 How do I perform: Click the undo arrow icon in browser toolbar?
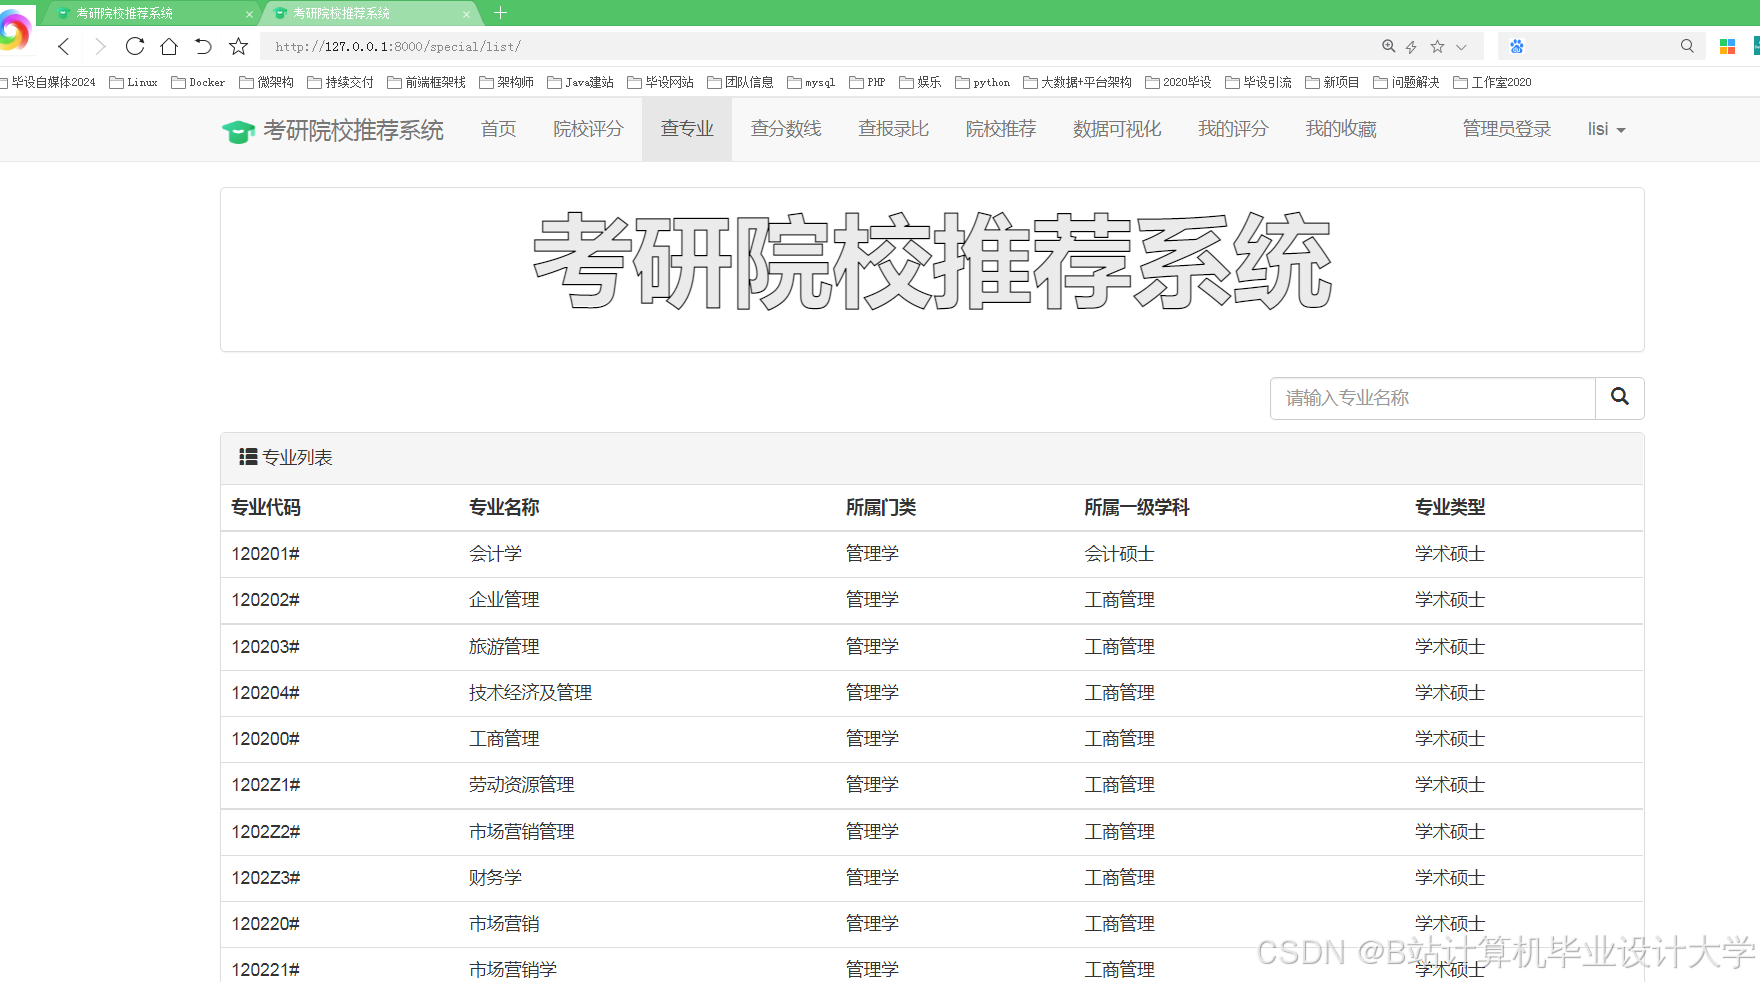click(x=203, y=46)
